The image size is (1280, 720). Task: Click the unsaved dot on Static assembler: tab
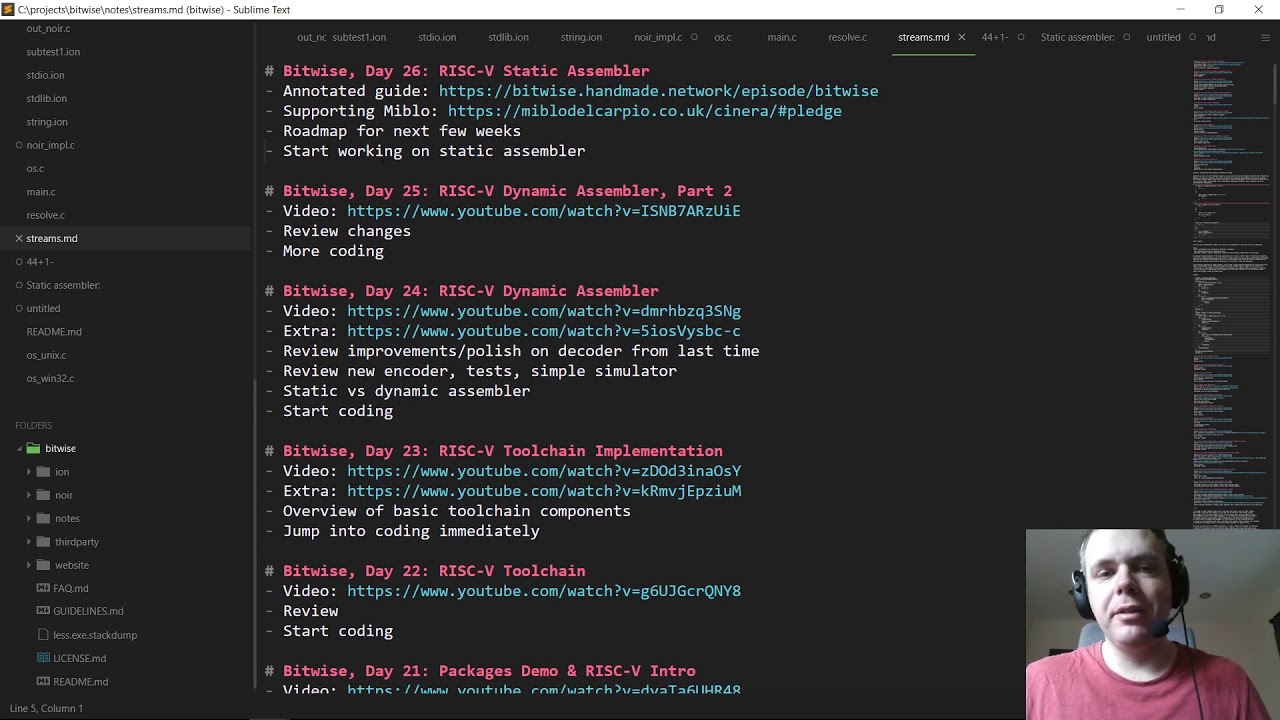(x=1126, y=37)
